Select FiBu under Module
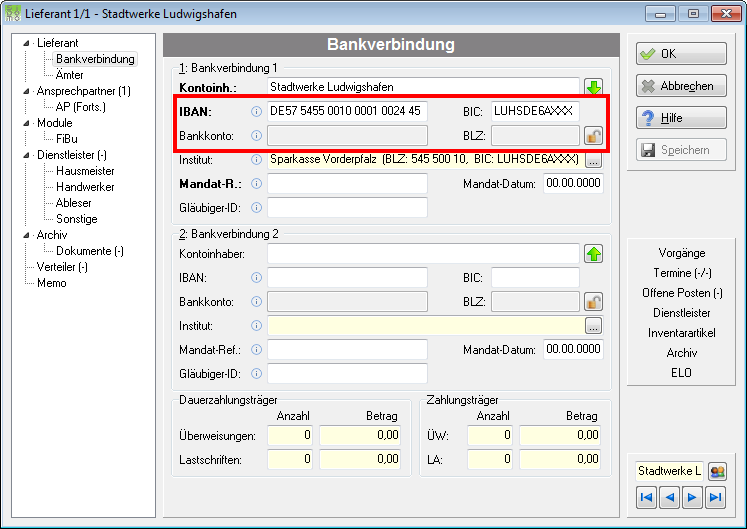Screen dimensions: 747x529 pyautogui.click(x=67, y=139)
